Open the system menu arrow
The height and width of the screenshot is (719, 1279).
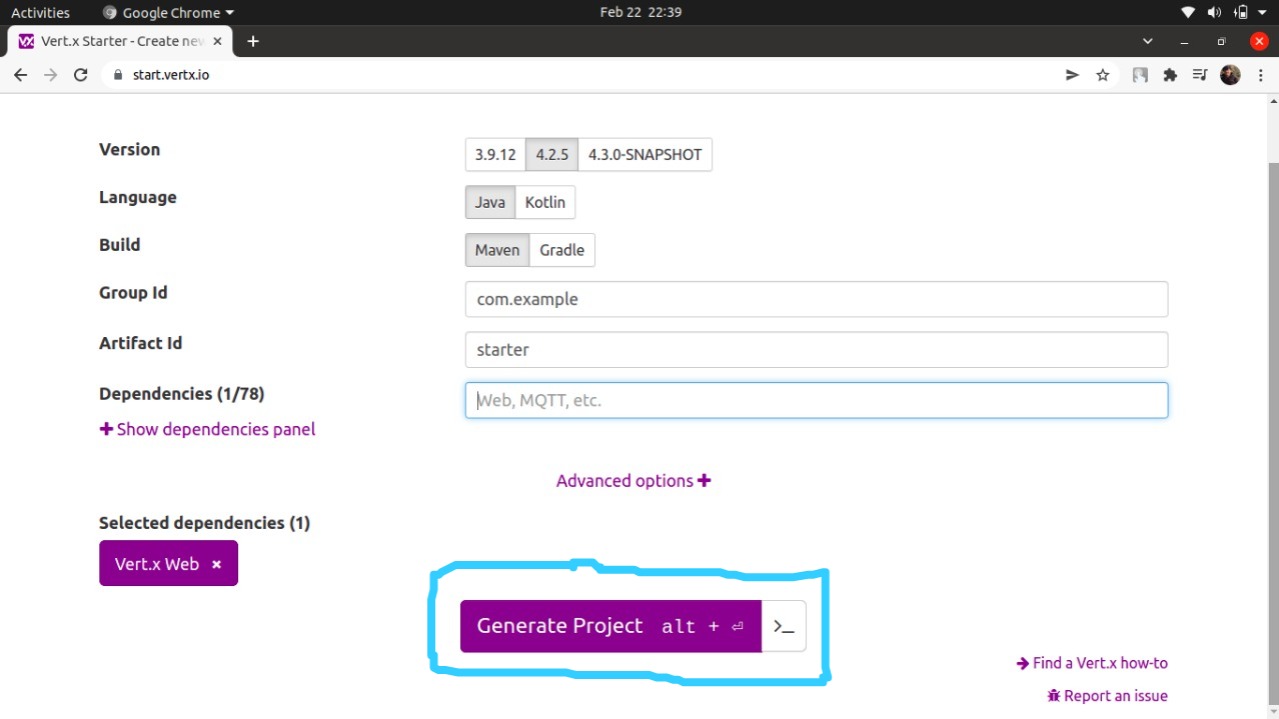(x=1262, y=13)
